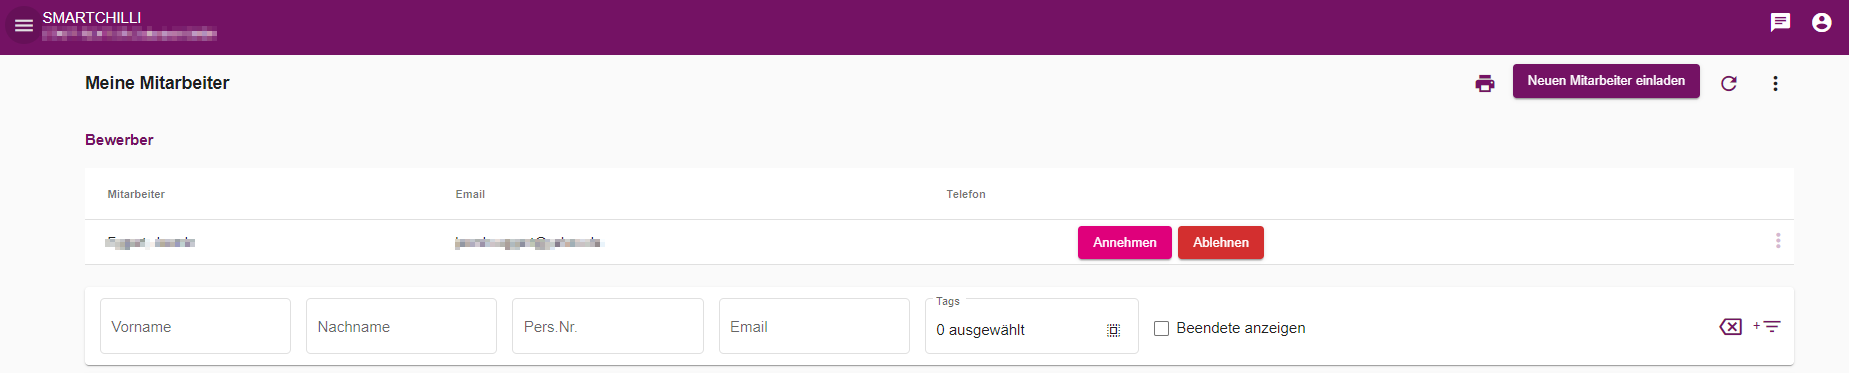The height and width of the screenshot is (373, 1849).
Task: Click the Mitarbeiter column header
Action: coord(136,194)
